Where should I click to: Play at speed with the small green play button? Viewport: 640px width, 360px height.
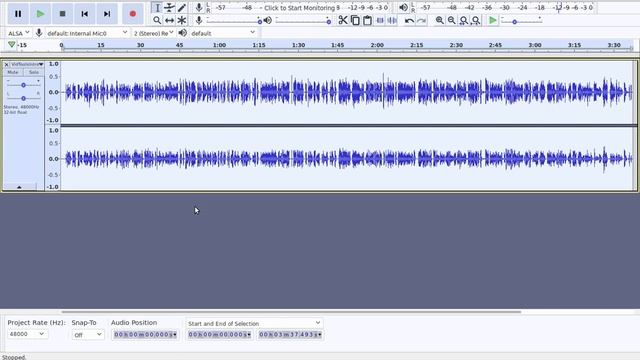[493, 20]
